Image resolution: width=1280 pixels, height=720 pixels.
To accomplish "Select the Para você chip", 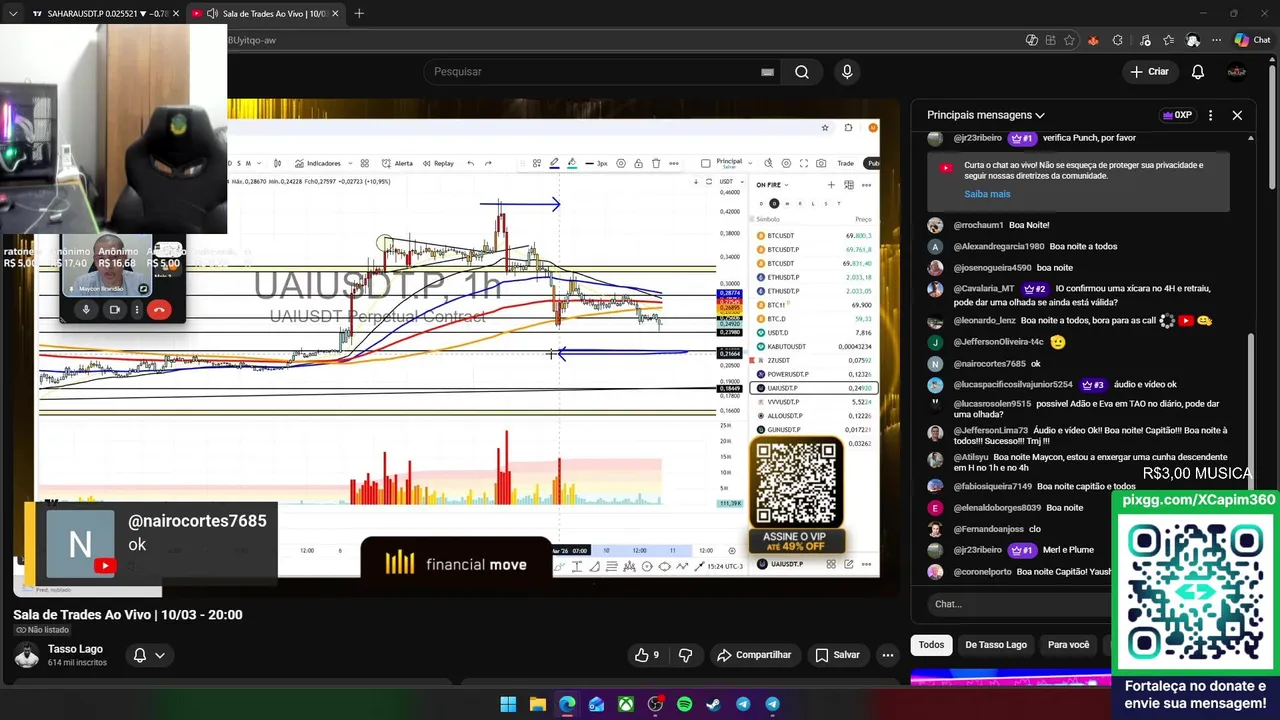I will 1068,645.
